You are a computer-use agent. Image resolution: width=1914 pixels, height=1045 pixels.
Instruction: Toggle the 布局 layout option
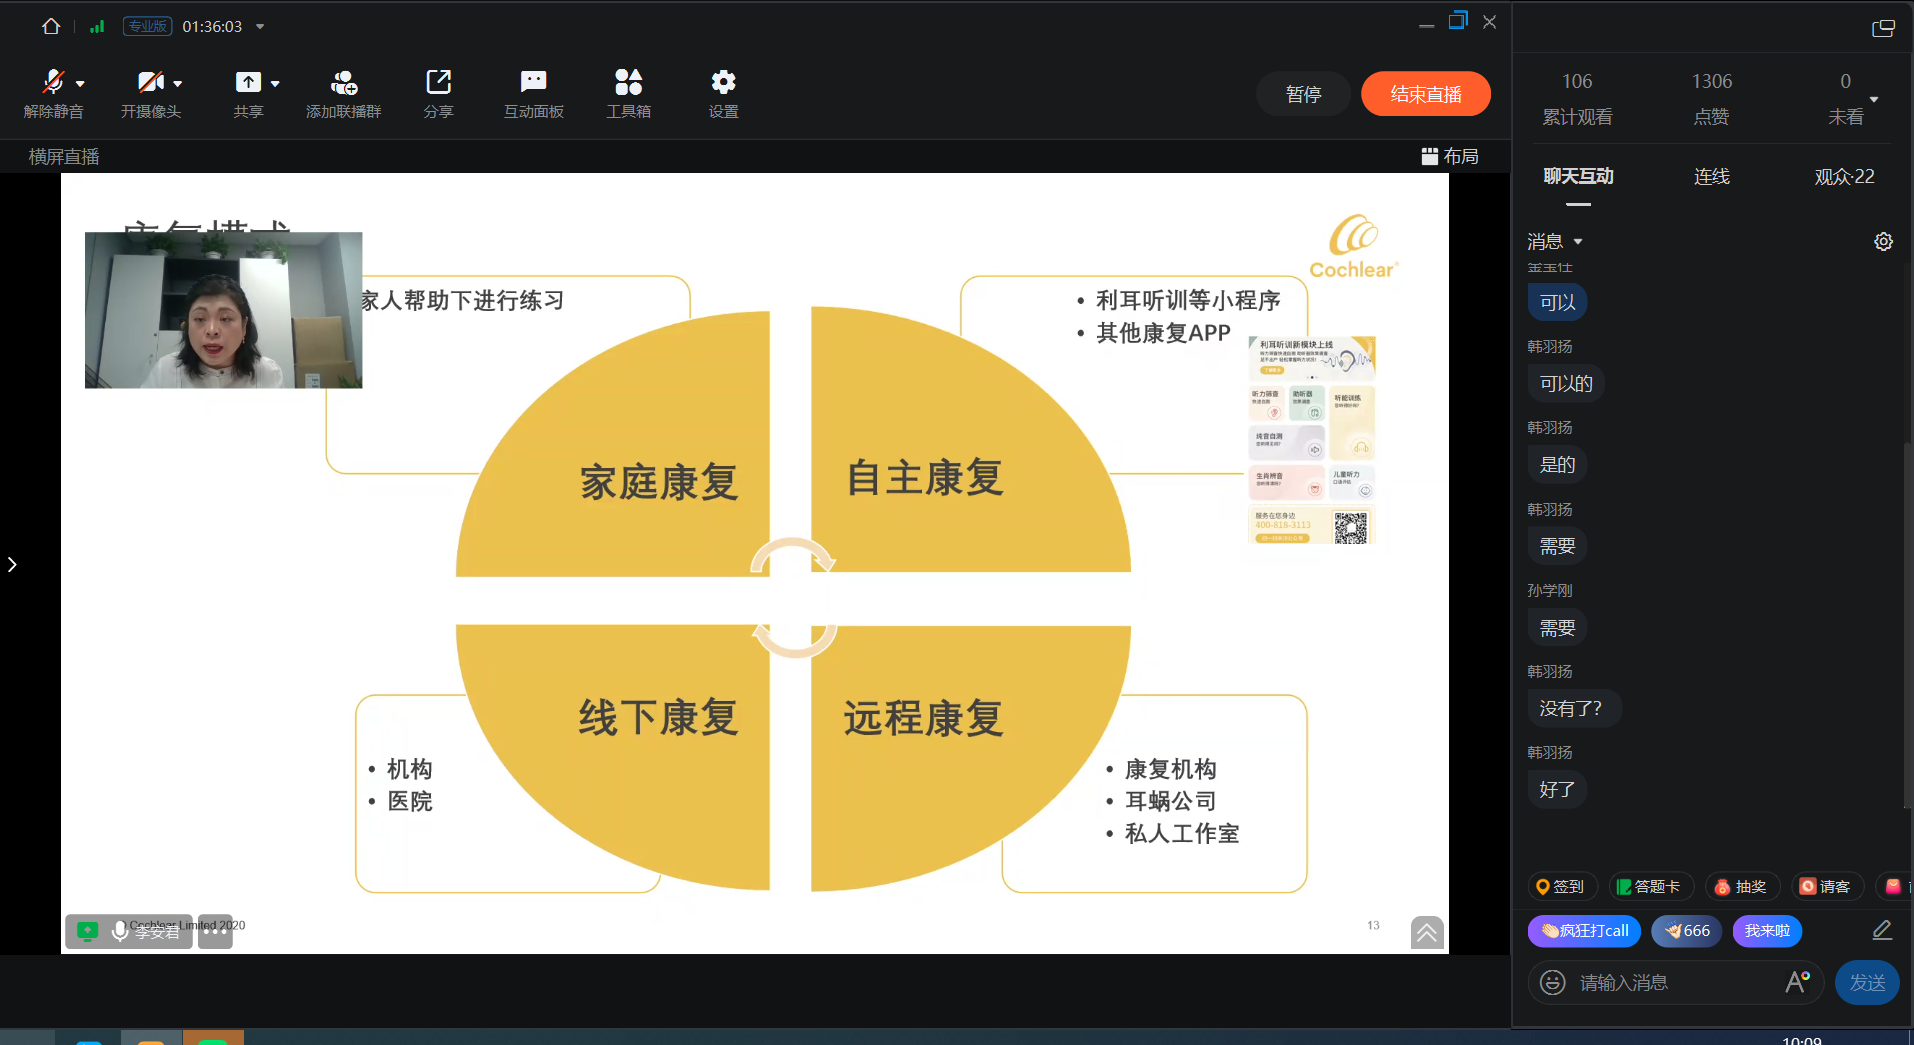(x=1450, y=156)
